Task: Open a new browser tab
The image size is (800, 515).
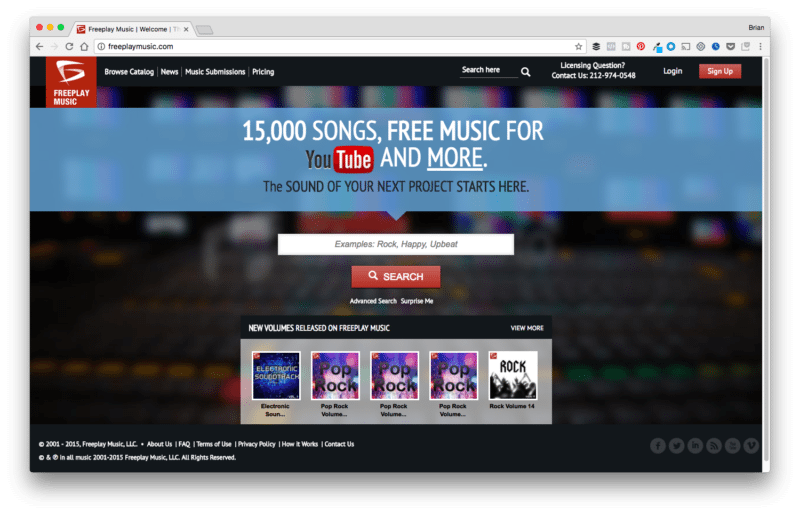Action: pos(205,30)
